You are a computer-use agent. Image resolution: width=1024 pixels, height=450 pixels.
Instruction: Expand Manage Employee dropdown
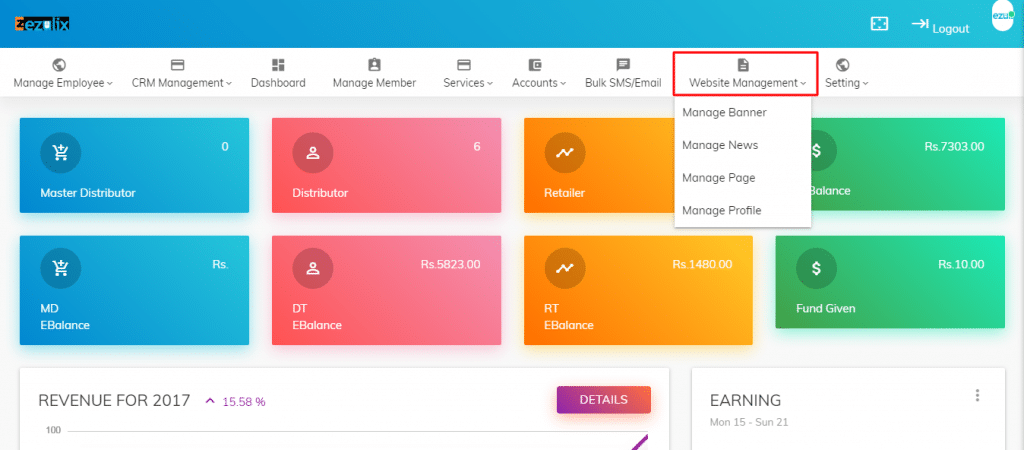point(63,83)
